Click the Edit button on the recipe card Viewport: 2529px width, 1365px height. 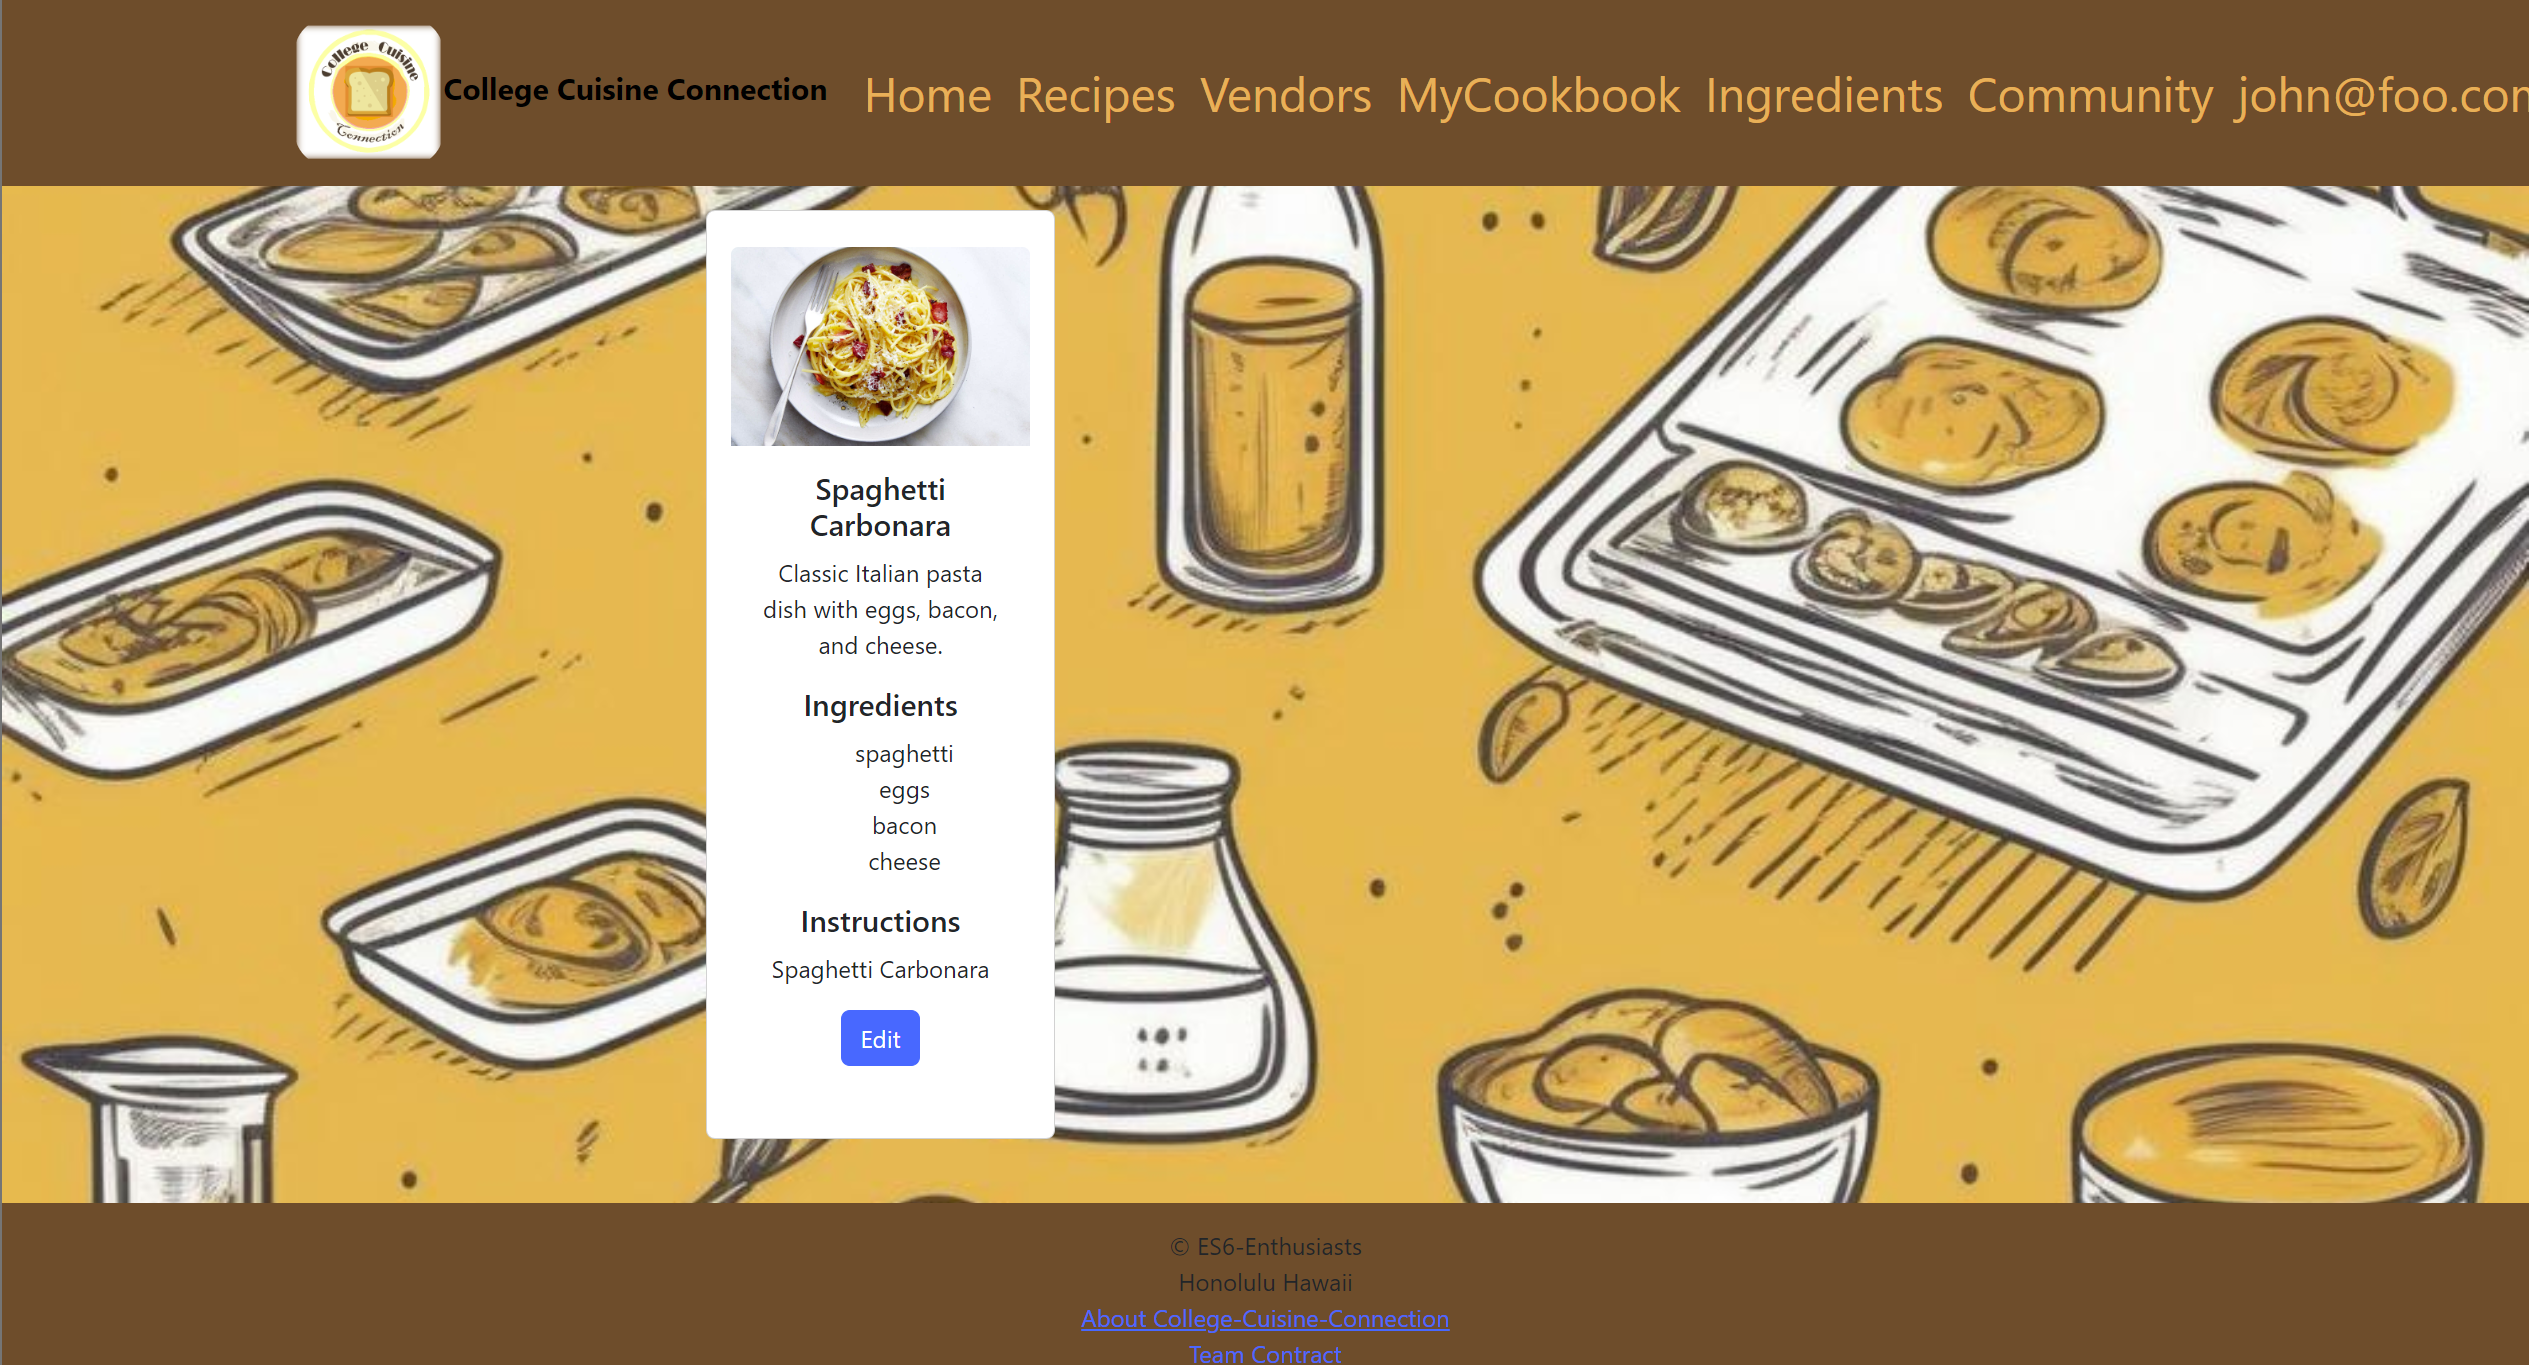point(879,1037)
